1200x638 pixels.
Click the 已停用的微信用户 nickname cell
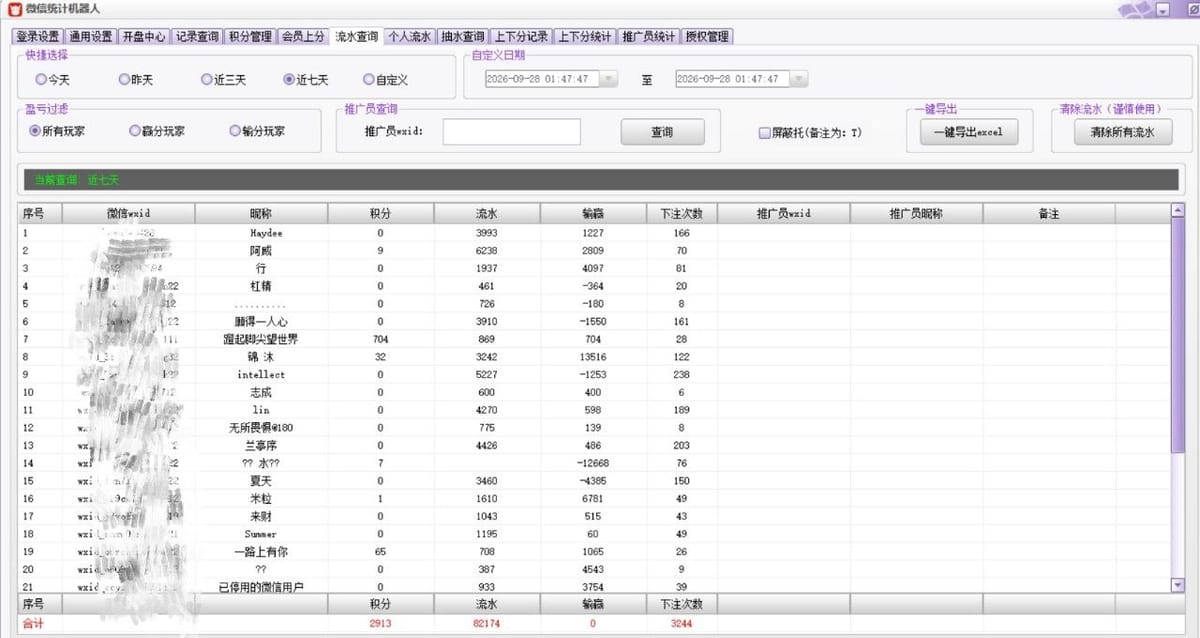click(x=261, y=587)
